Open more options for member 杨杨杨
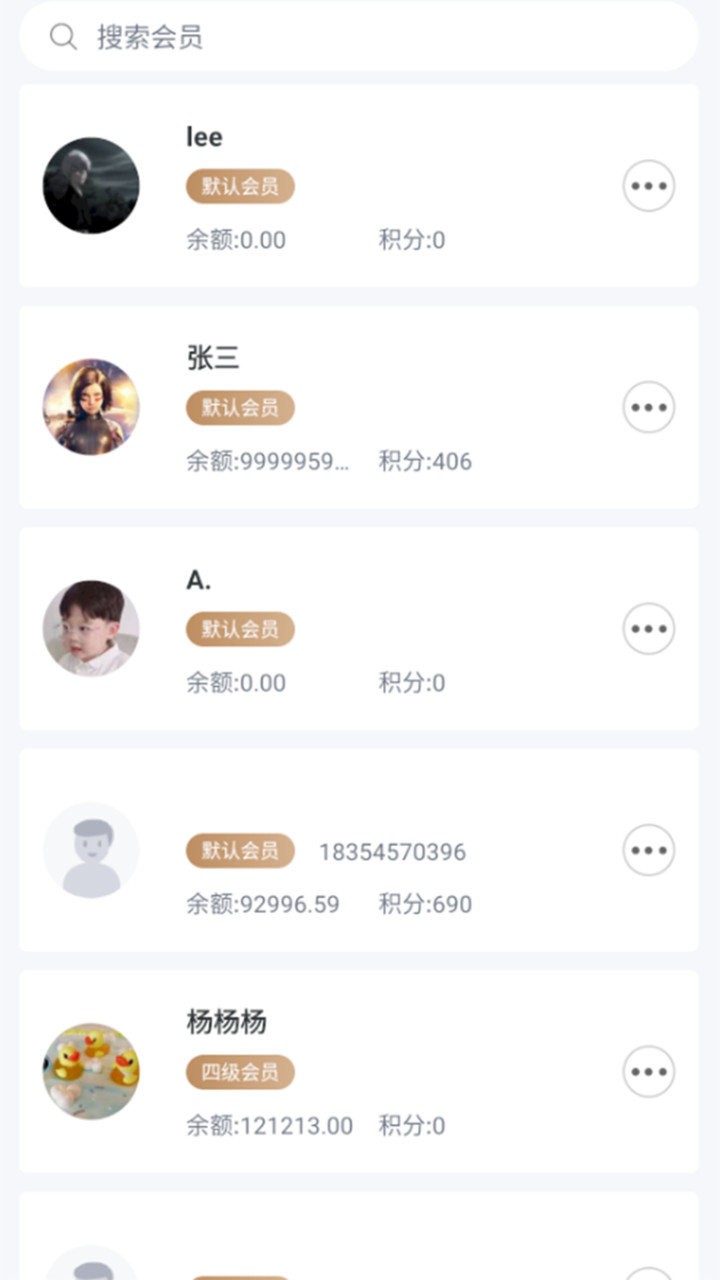This screenshot has width=720, height=1280. click(649, 1072)
